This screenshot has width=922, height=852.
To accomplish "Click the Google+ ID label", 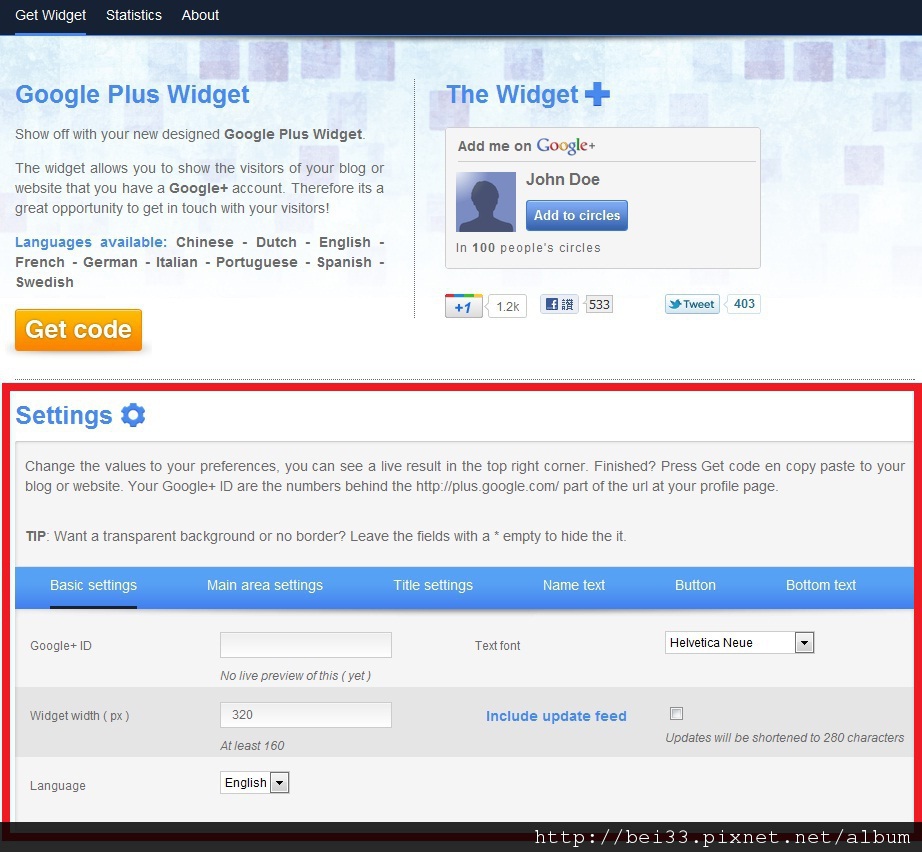I will click(x=61, y=646).
